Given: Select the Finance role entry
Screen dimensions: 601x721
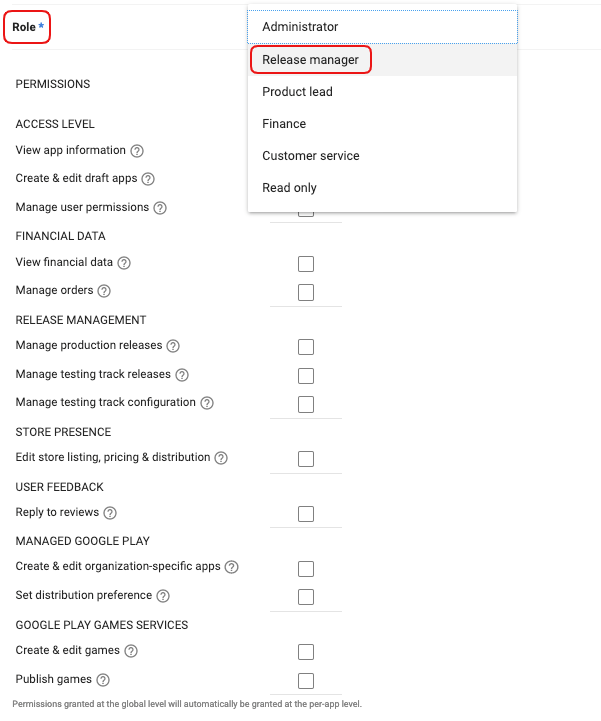Looking at the screenshot, I should [x=284, y=124].
